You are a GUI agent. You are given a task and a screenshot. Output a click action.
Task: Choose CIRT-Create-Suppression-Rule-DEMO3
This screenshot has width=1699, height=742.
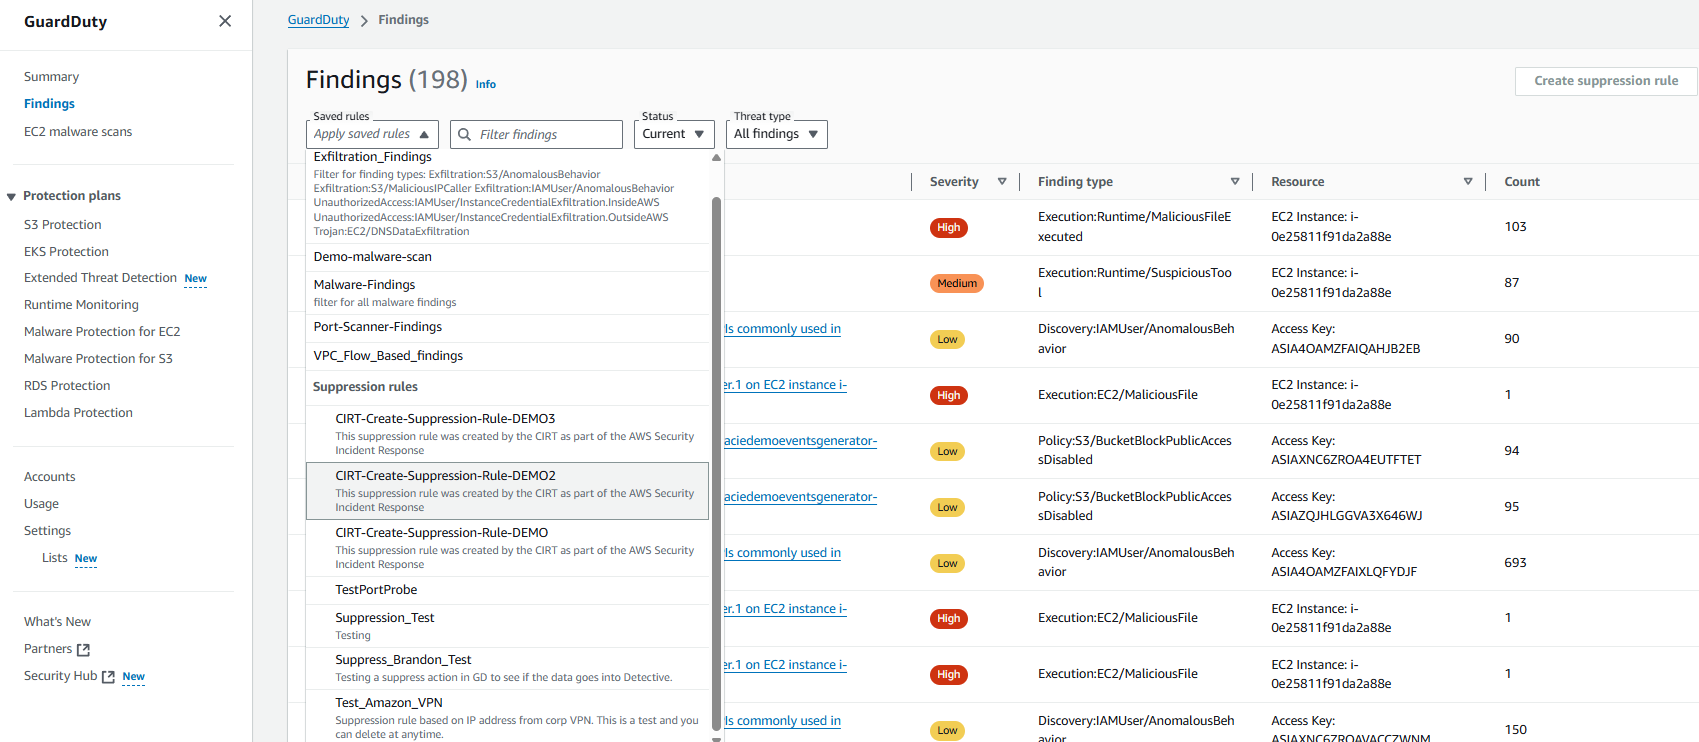508,434
